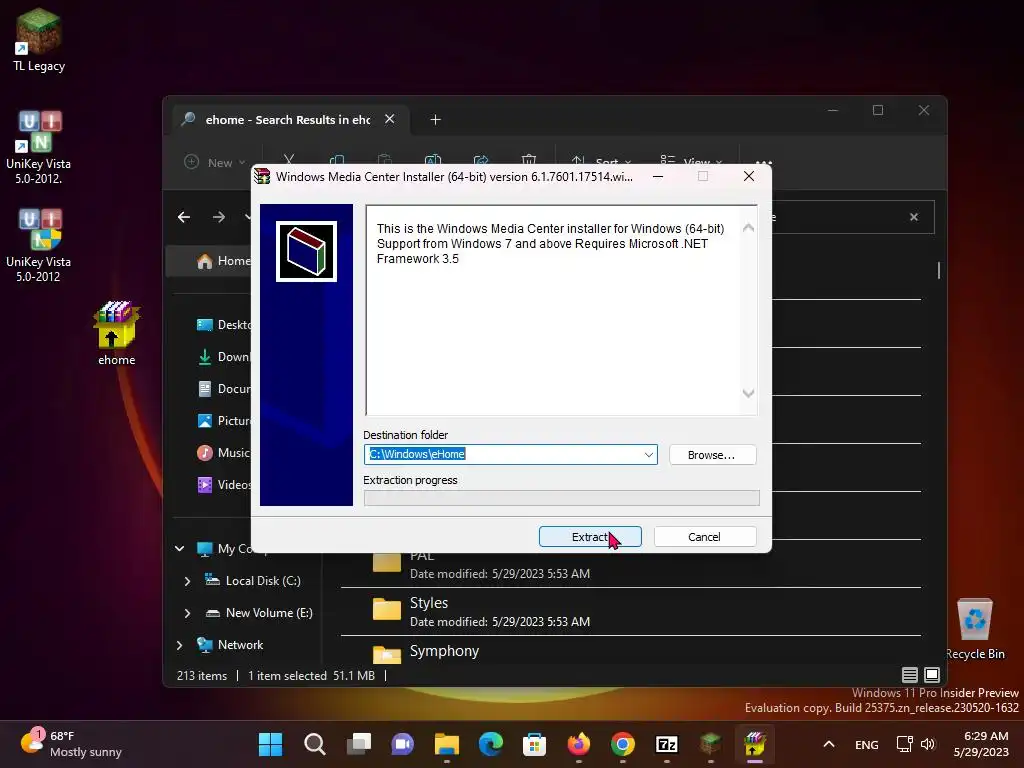Open Downloads in Explorer sidebar
The height and width of the screenshot is (768, 1024).
[223, 357]
